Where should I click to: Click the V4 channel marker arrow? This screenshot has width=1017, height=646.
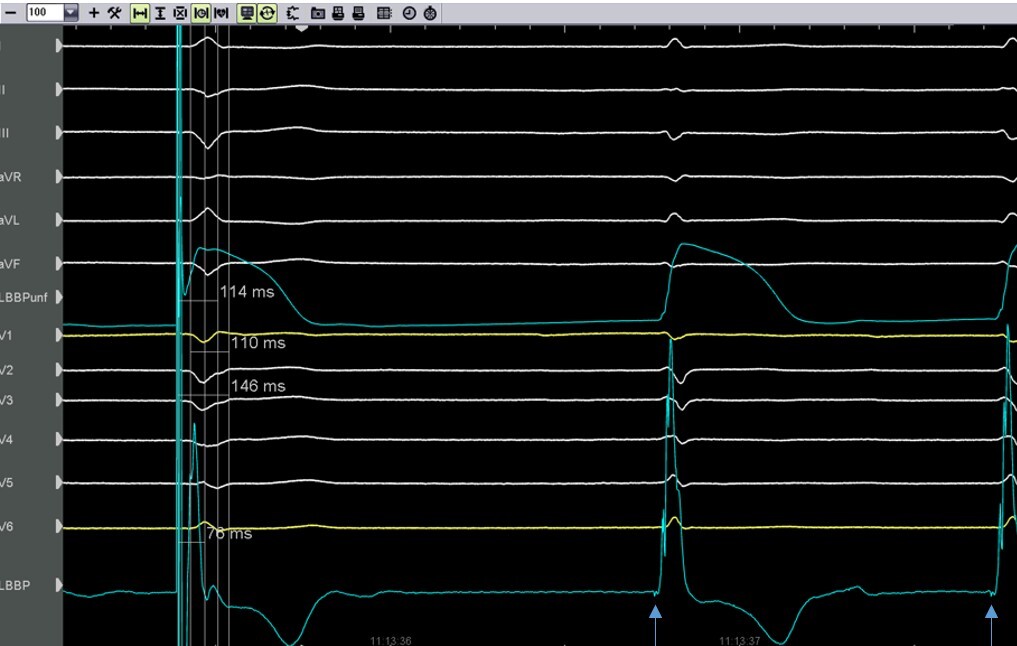59,440
